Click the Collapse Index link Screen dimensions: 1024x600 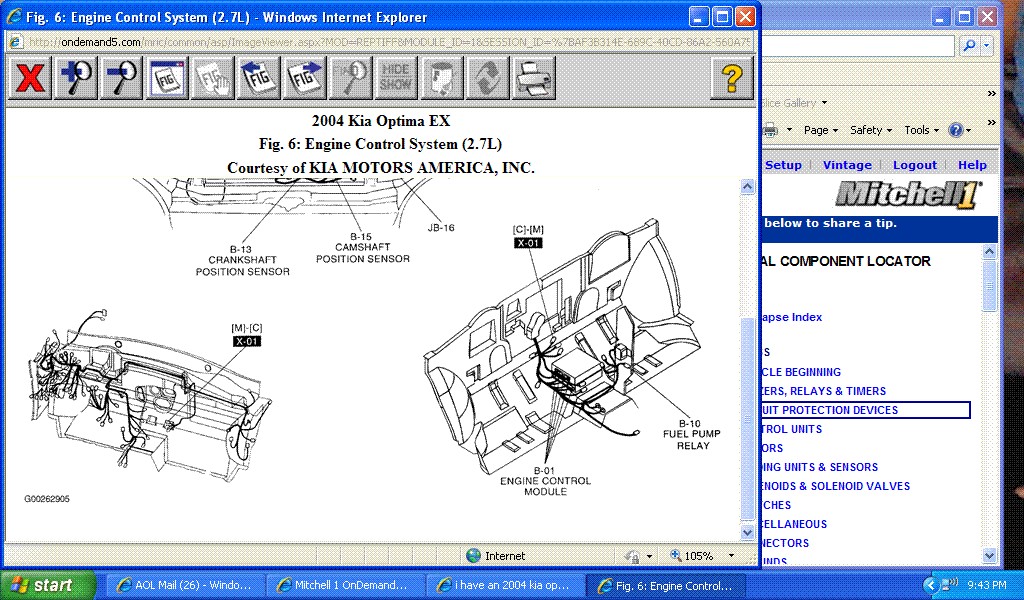pyautogui.click(x=792, y=317)
